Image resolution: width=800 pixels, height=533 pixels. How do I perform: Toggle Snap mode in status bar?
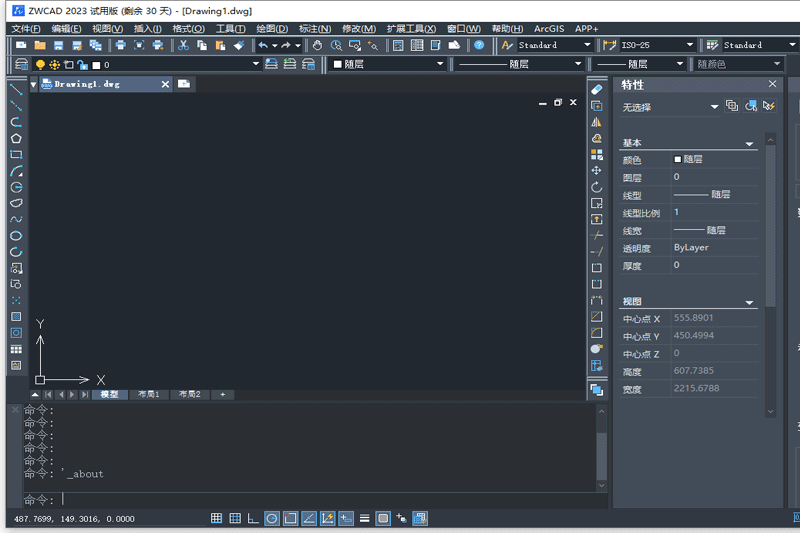pyautogui.click(x=216, y=519)
